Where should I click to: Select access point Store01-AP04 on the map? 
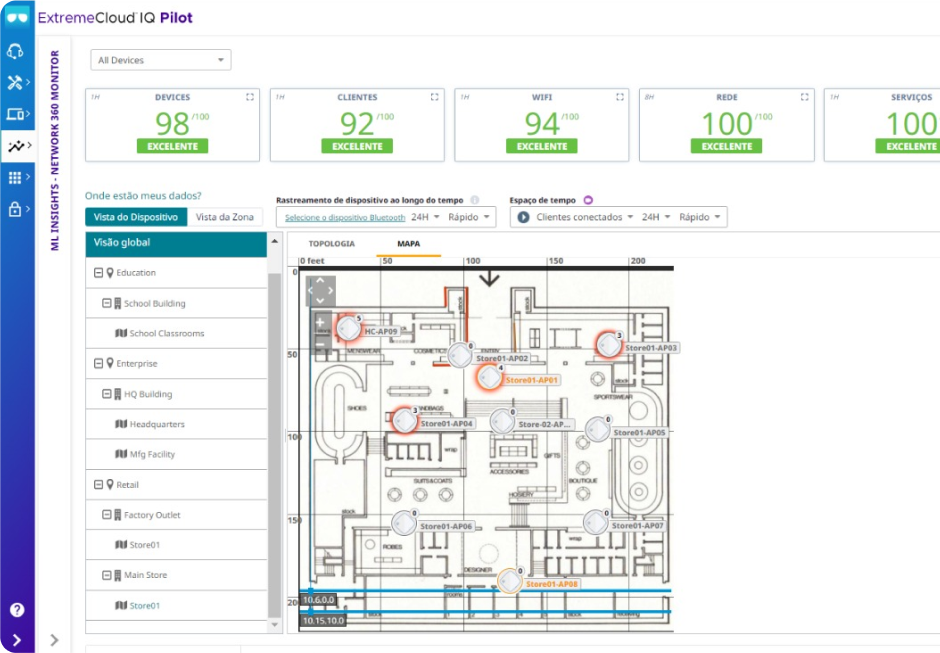405,421
